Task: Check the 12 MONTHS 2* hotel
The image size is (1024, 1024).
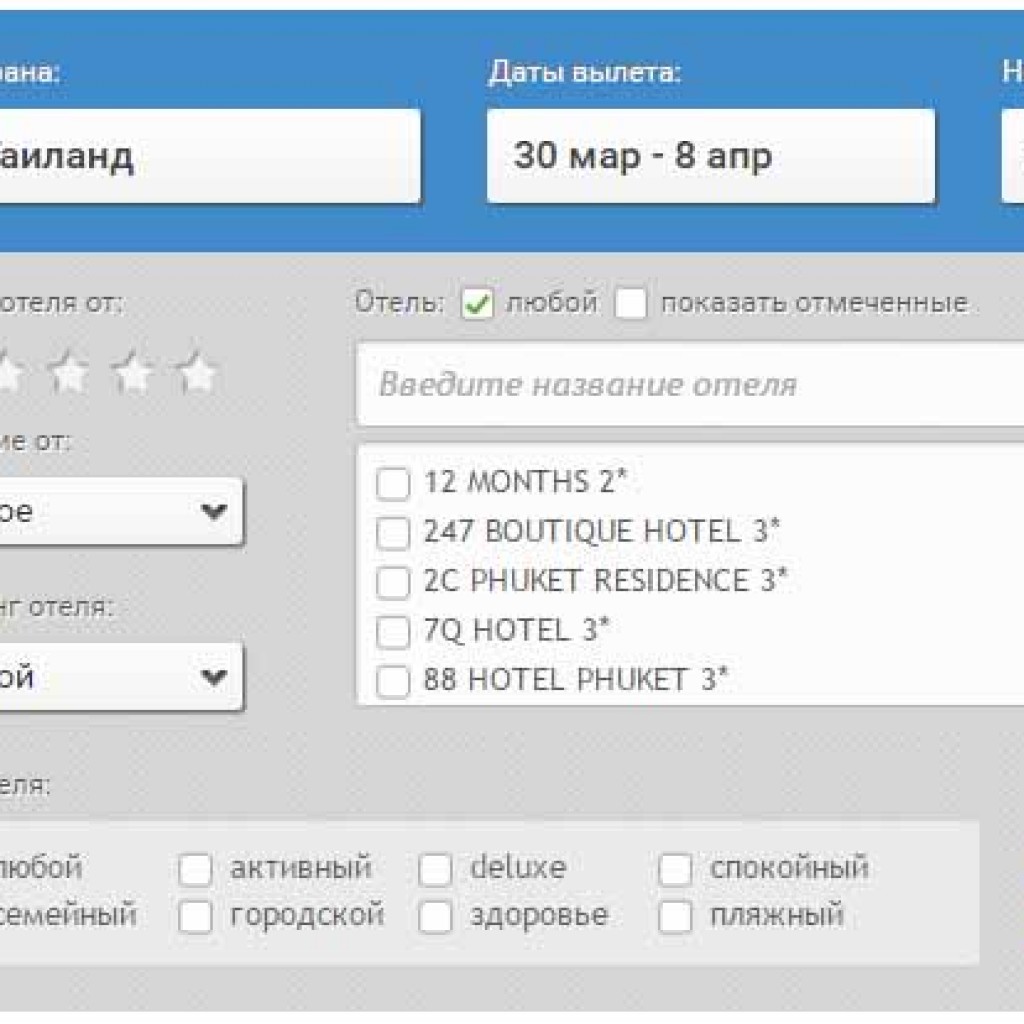Action: click(393, 484)
